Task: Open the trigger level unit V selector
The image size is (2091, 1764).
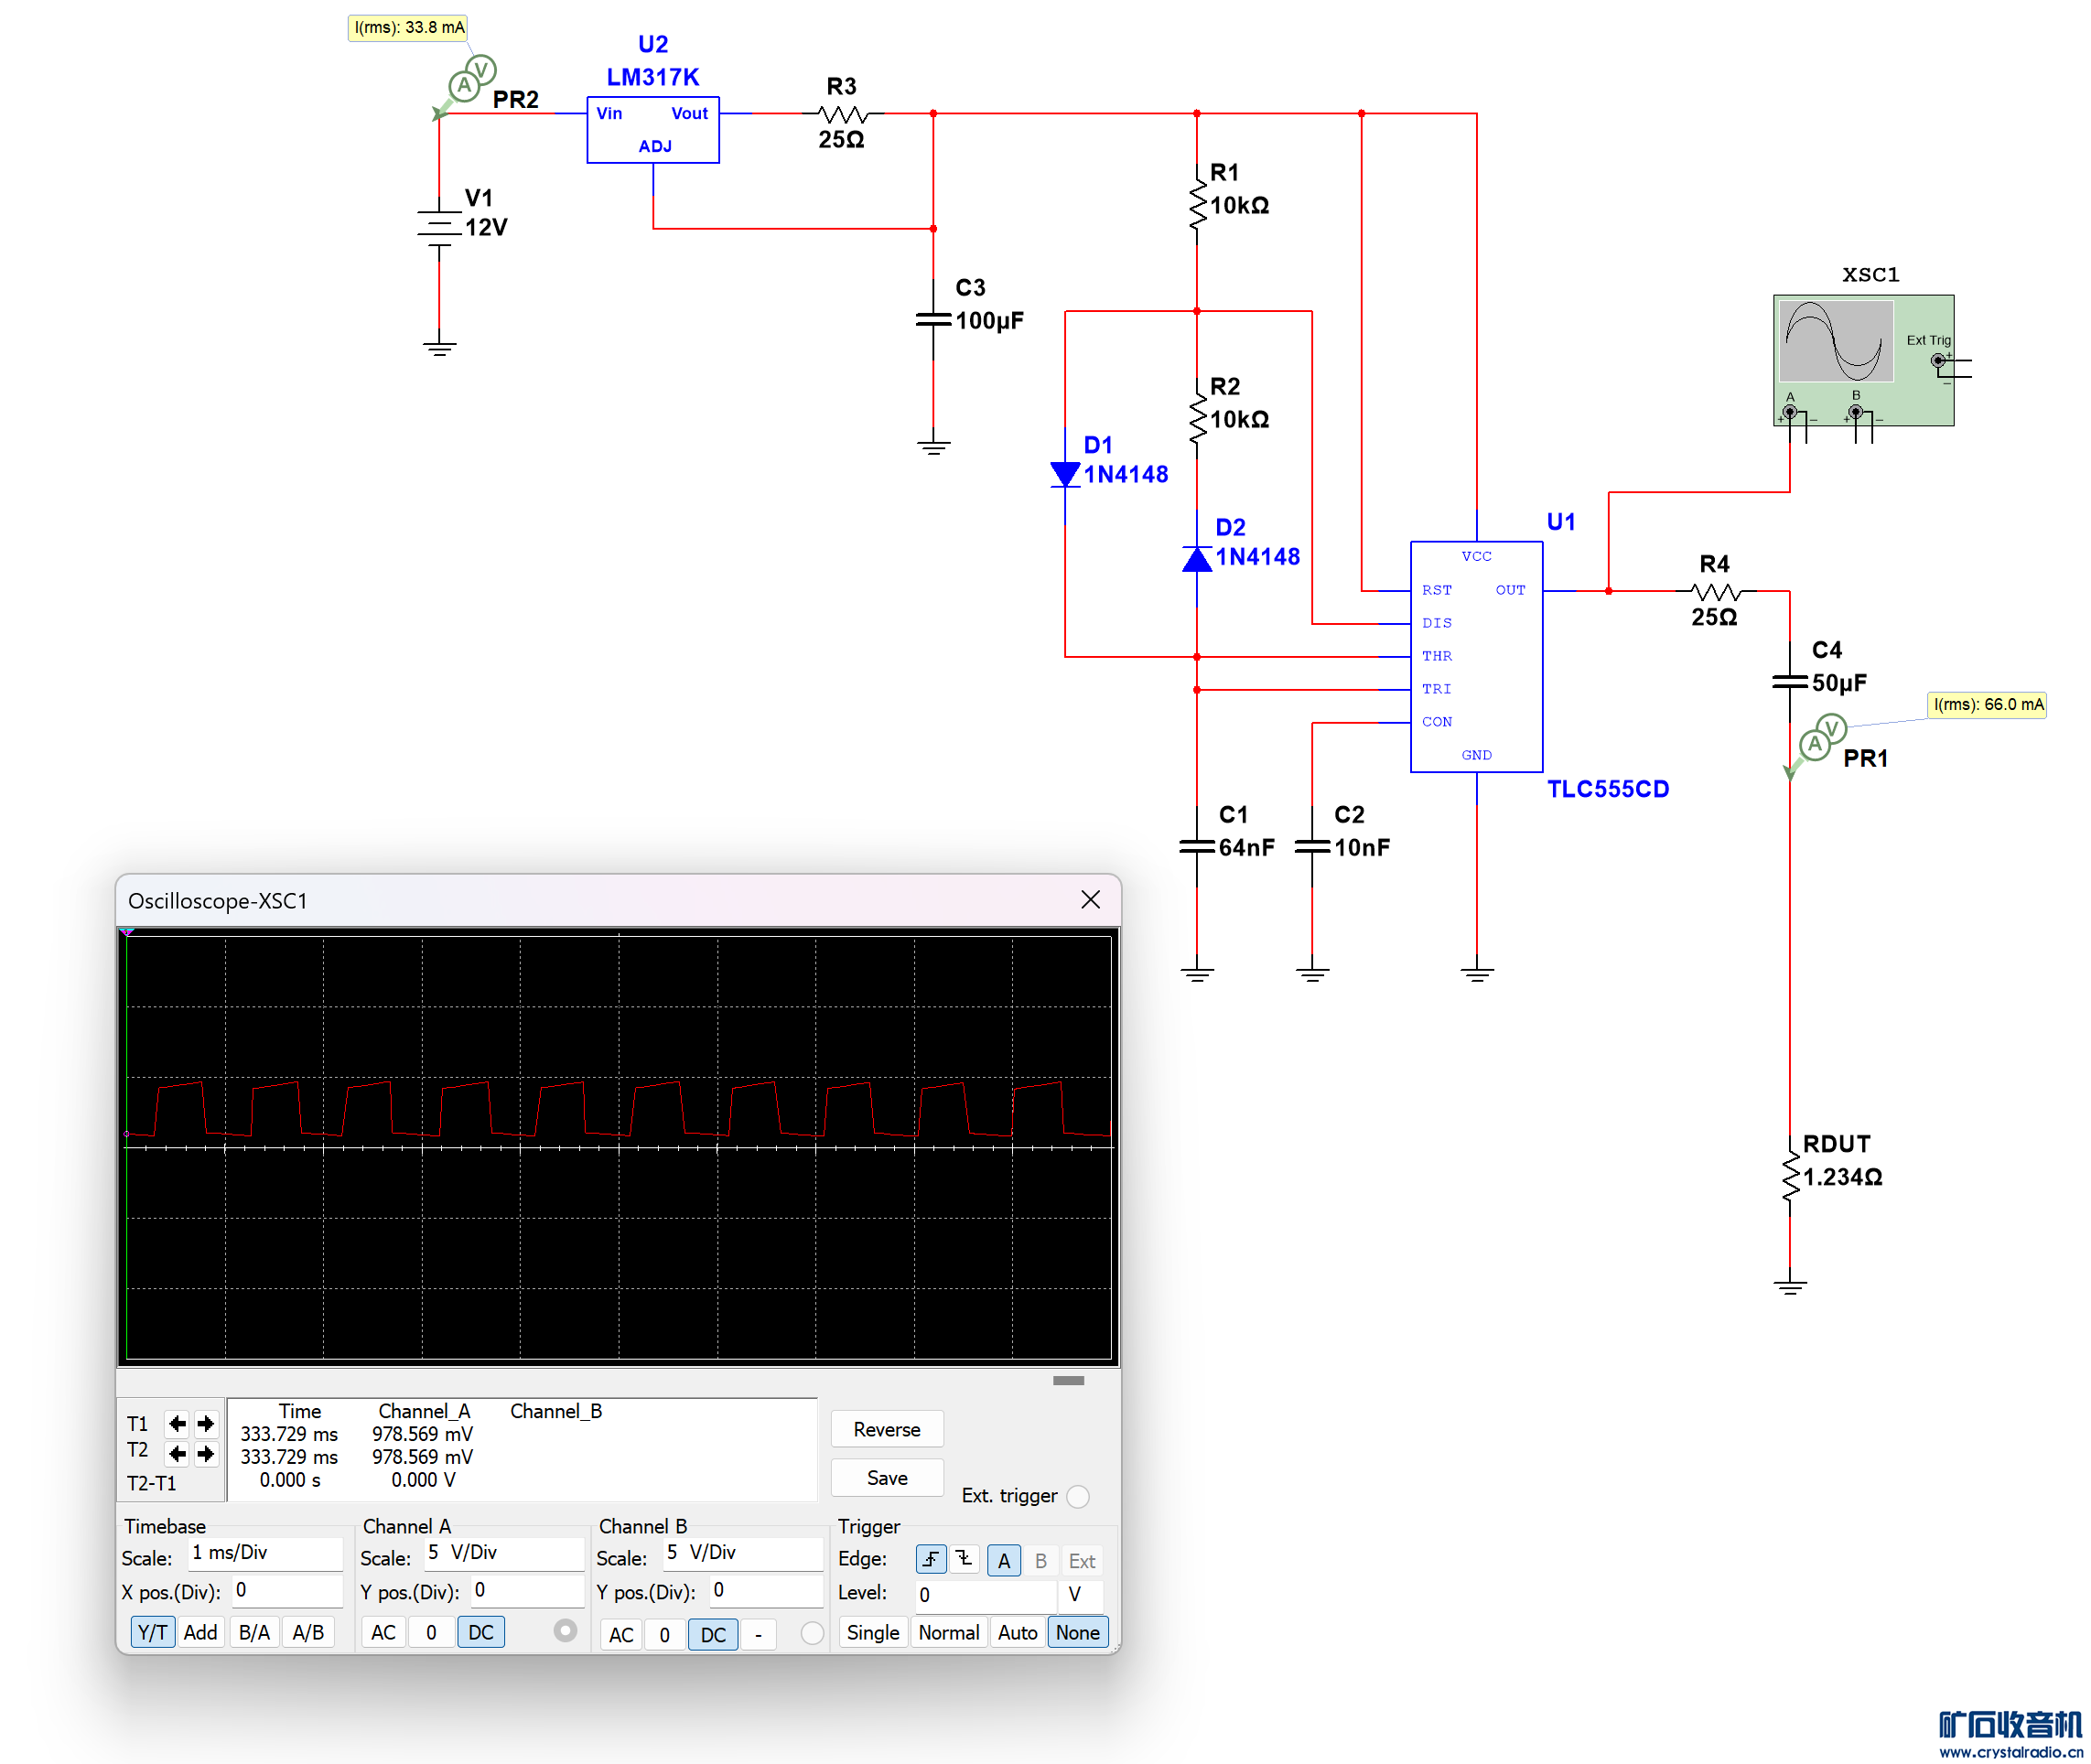Action: 1081,1594
